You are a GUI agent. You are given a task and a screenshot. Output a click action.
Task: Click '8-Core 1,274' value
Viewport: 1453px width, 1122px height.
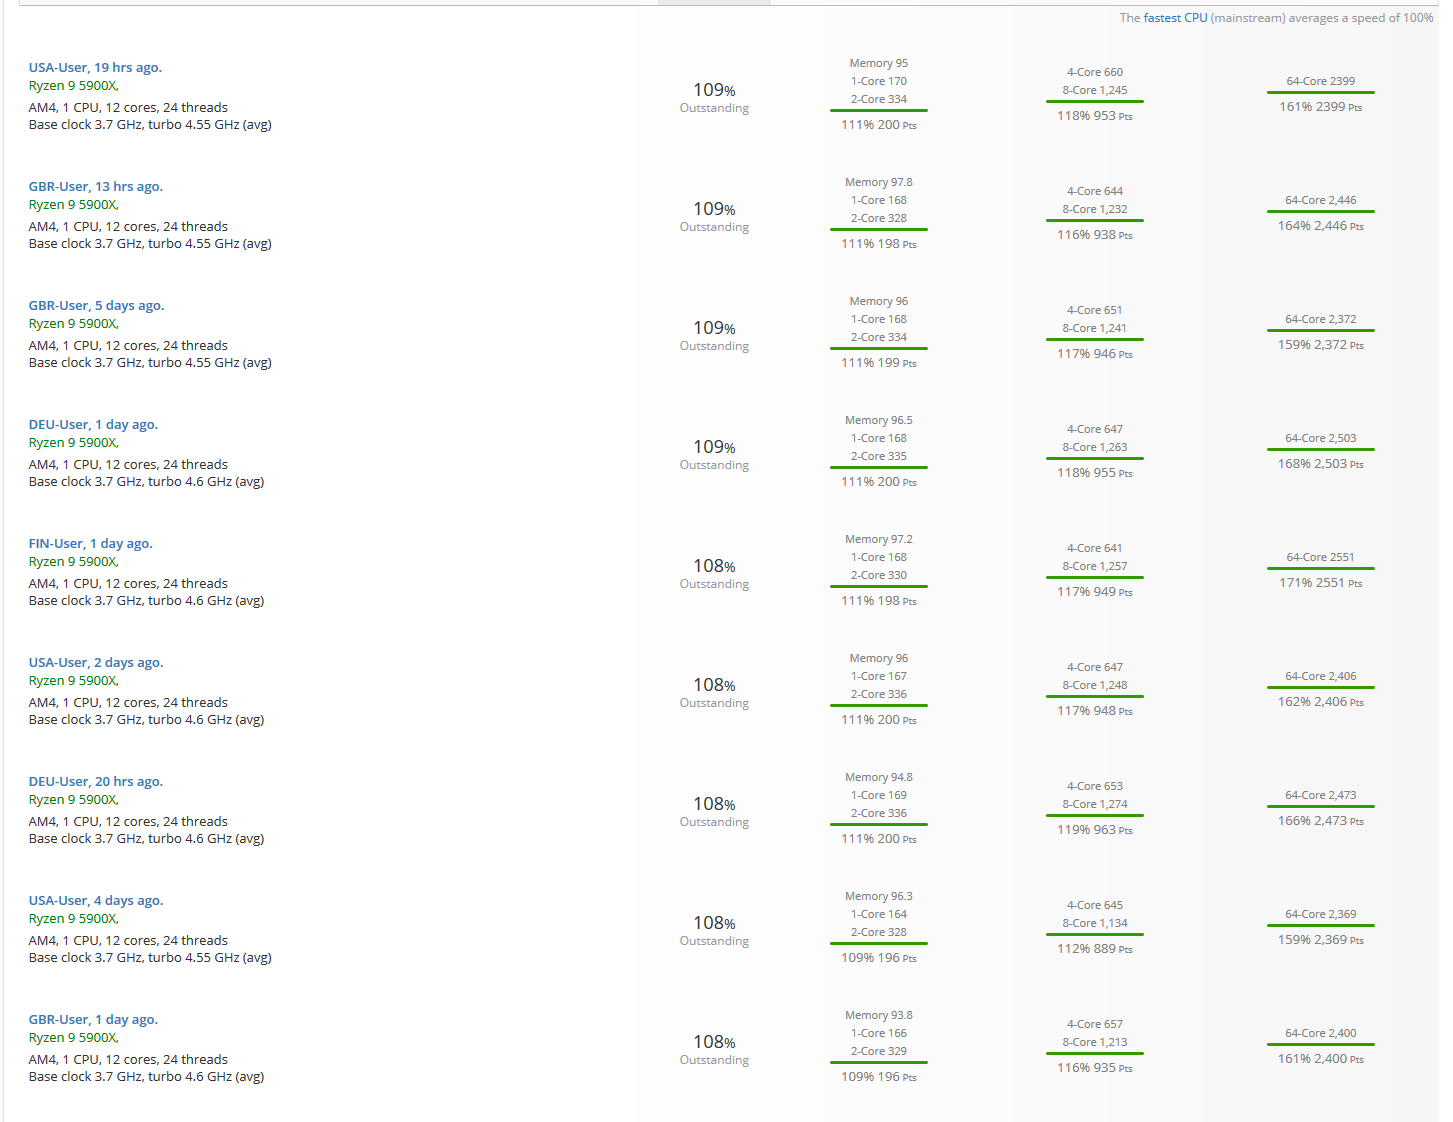pyautogui.click(x=1095, y=804)
